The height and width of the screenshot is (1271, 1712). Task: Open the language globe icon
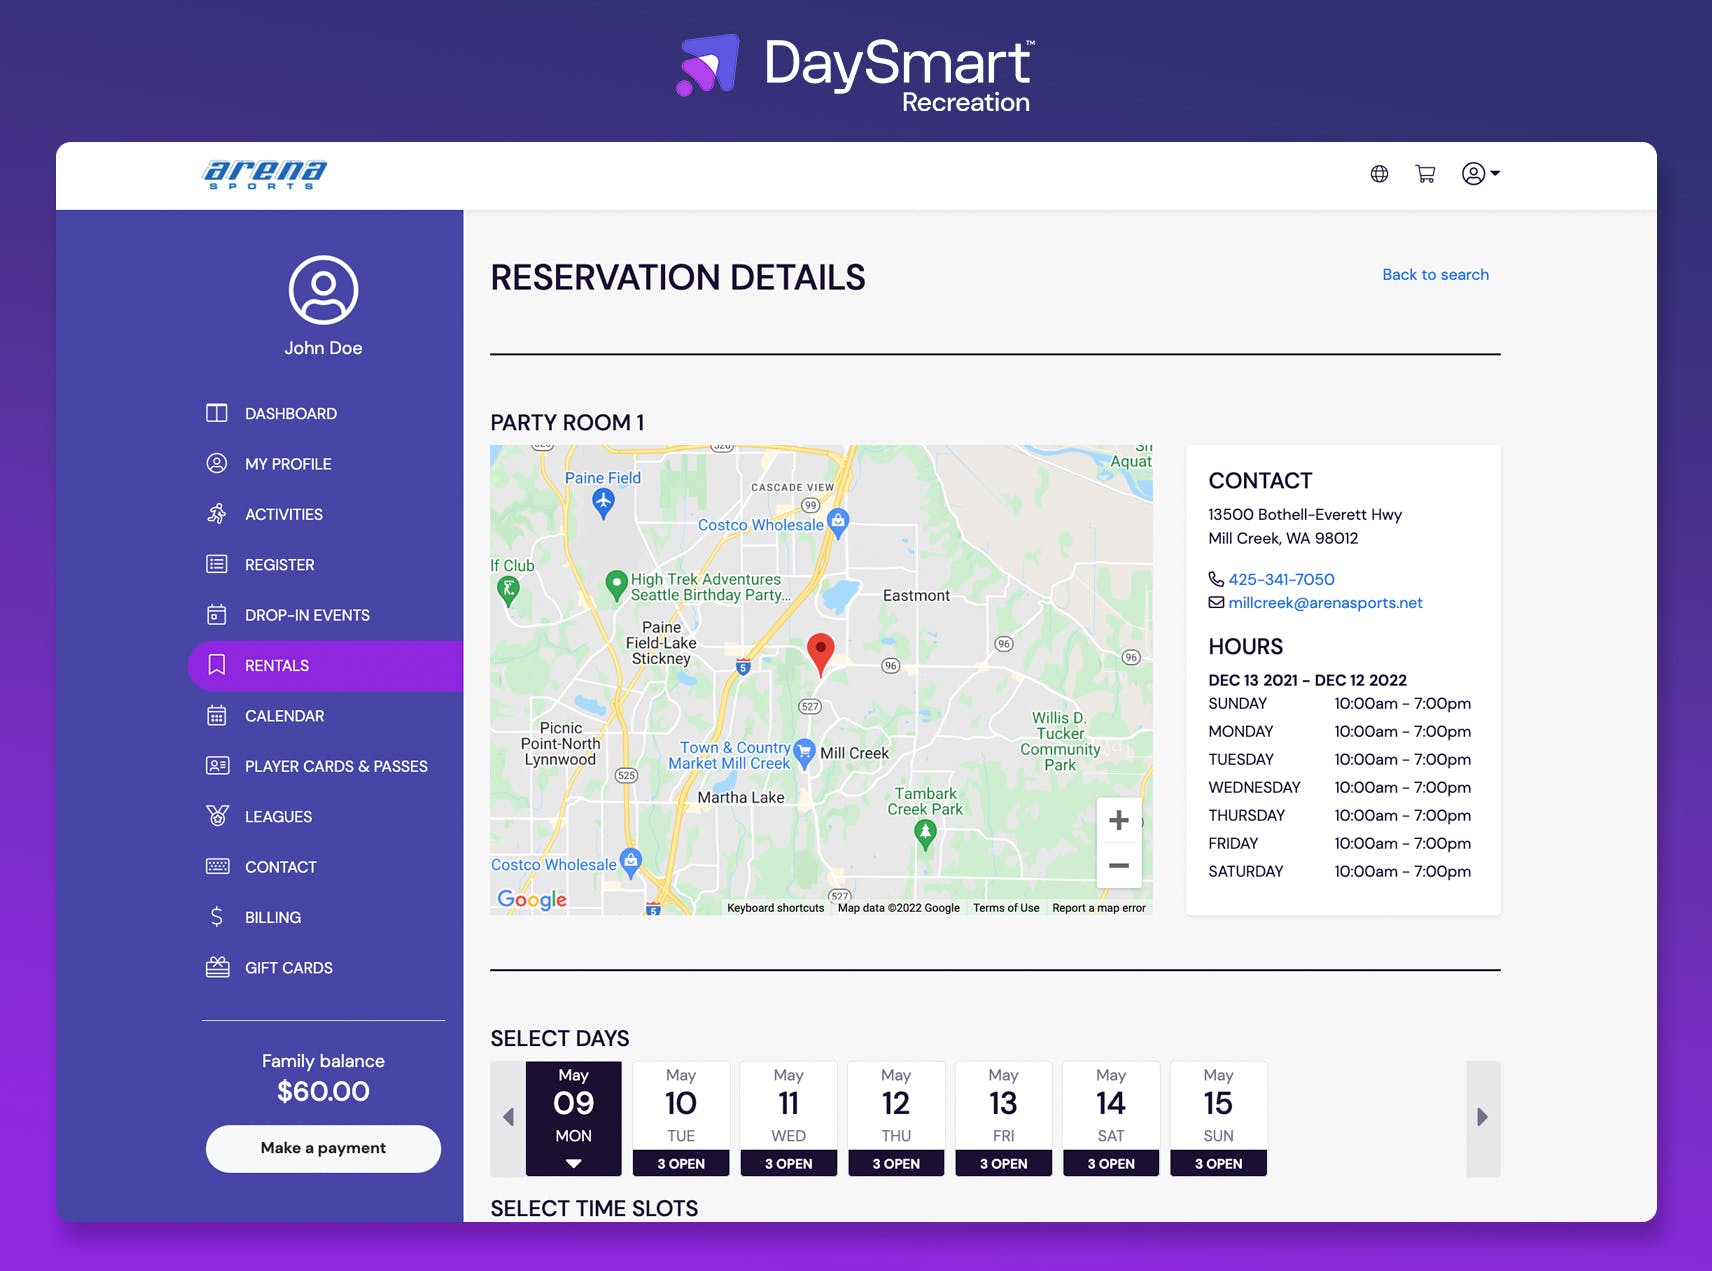point(1379,174)
